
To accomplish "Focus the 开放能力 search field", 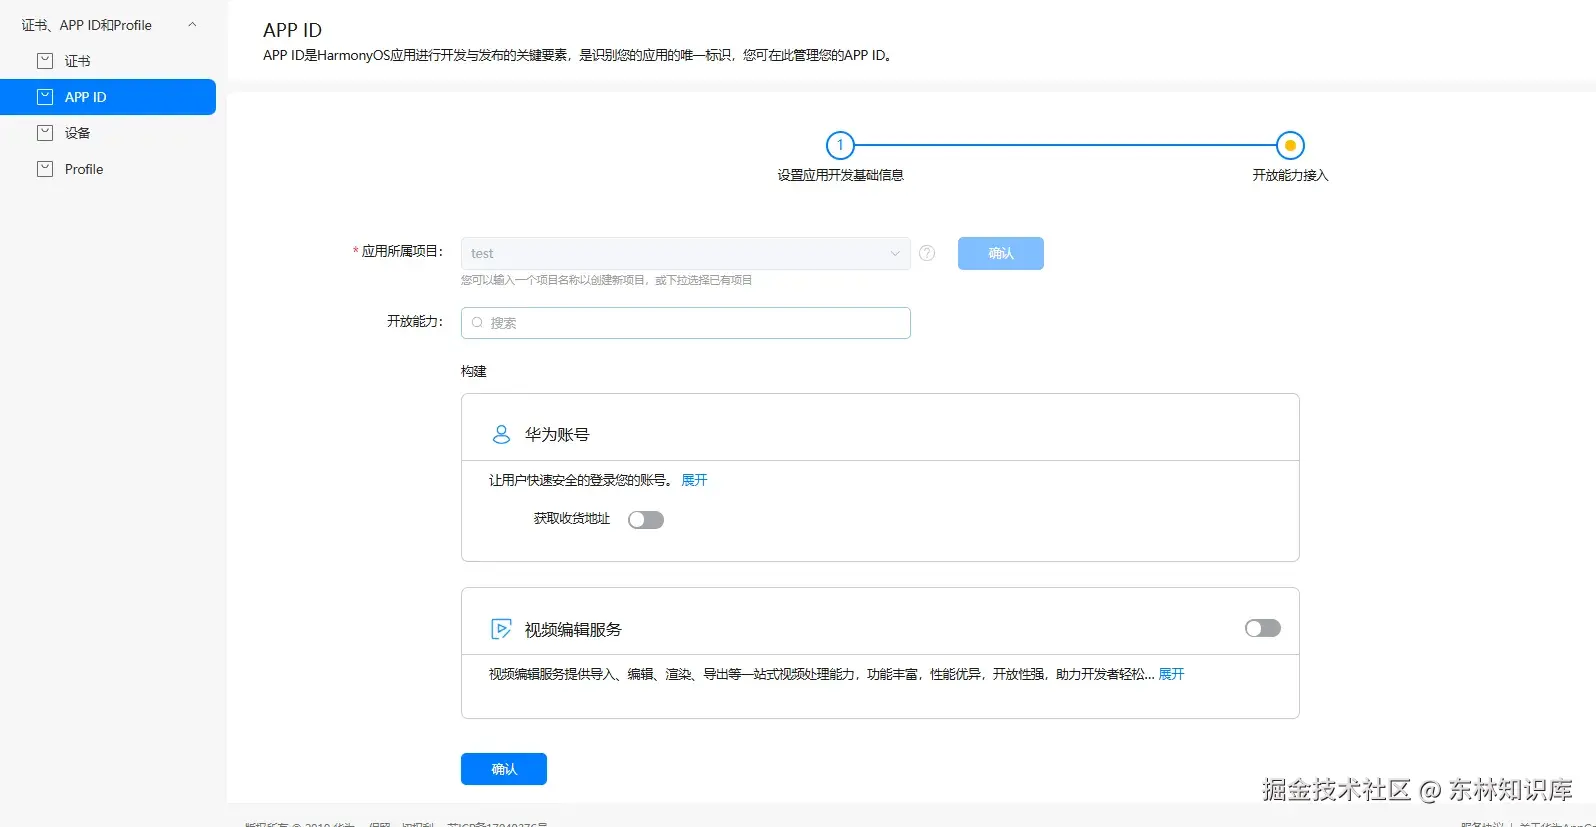I will pos(686,323).
